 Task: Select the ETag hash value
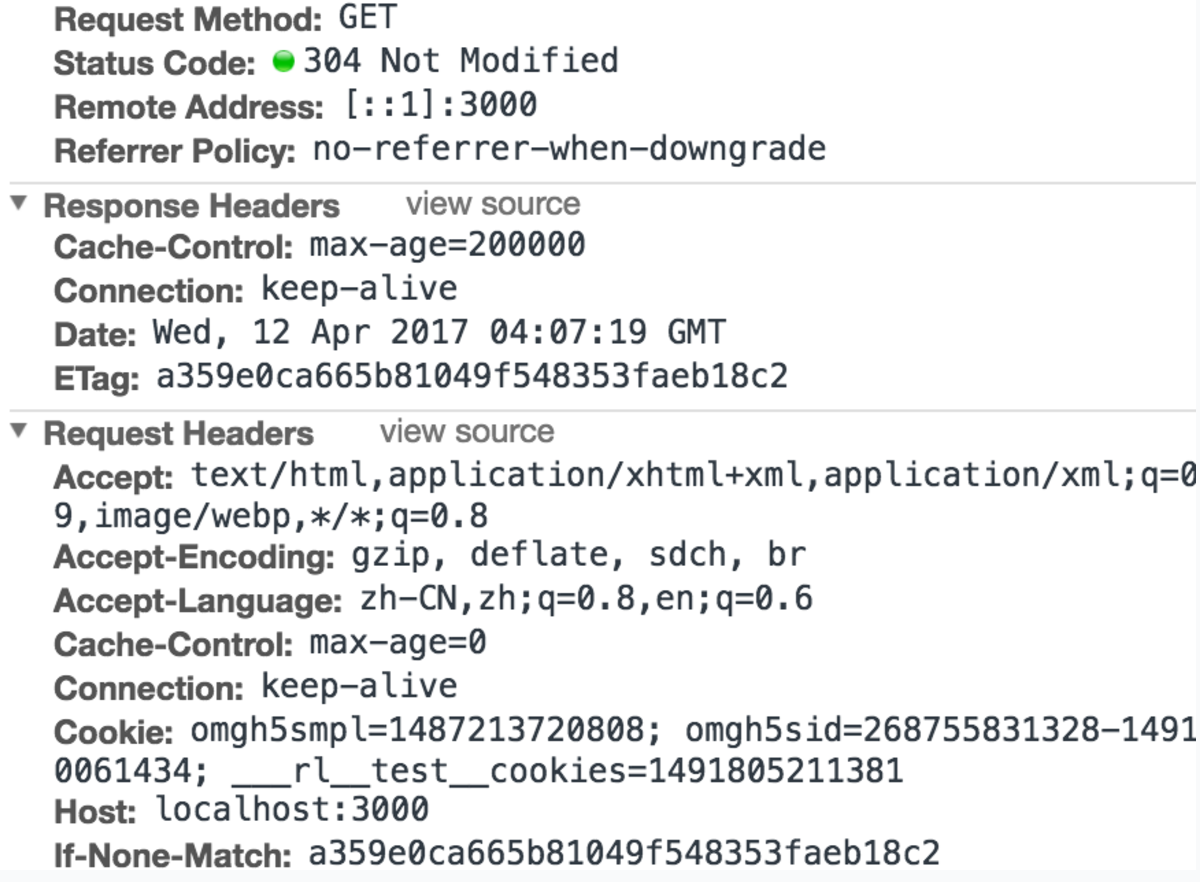(472, 377)
